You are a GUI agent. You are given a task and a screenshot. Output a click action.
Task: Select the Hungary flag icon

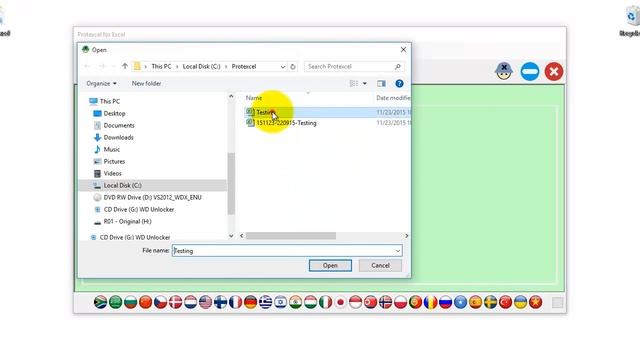[x=310, y=302]
